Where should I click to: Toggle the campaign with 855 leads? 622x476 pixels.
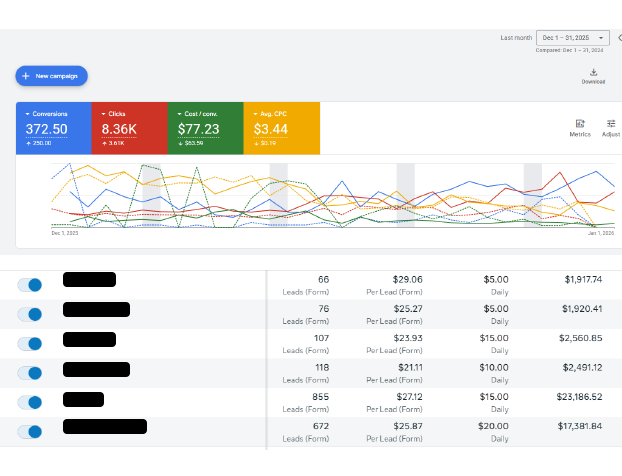[31, 402]
